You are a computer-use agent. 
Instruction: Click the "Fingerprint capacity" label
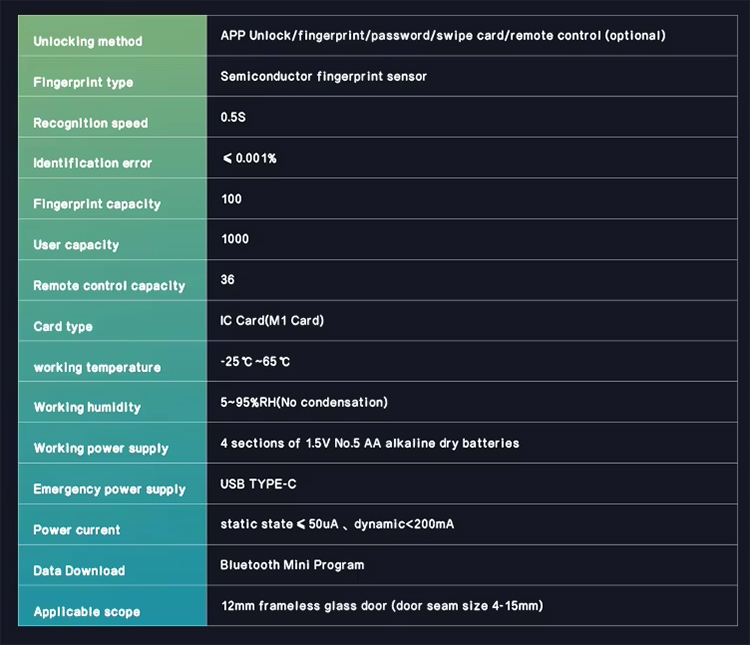click(96, 204)
